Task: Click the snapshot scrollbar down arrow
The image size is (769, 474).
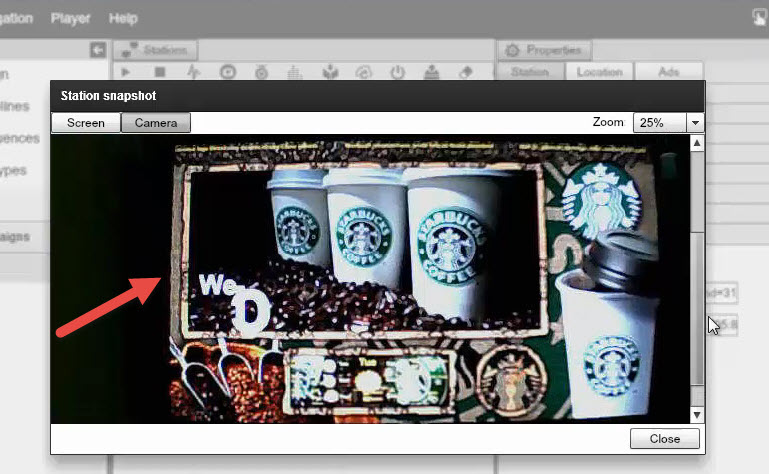Action: pos(697,415)
